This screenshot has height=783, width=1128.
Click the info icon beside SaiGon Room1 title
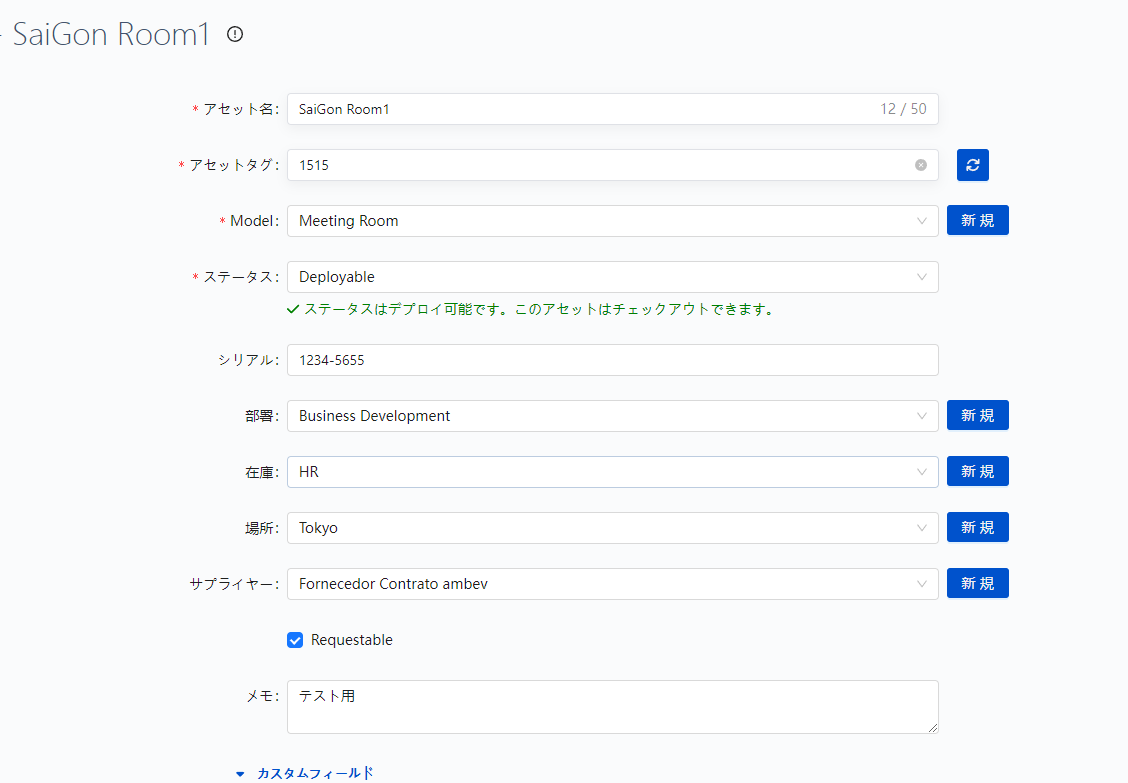[235, 34]
